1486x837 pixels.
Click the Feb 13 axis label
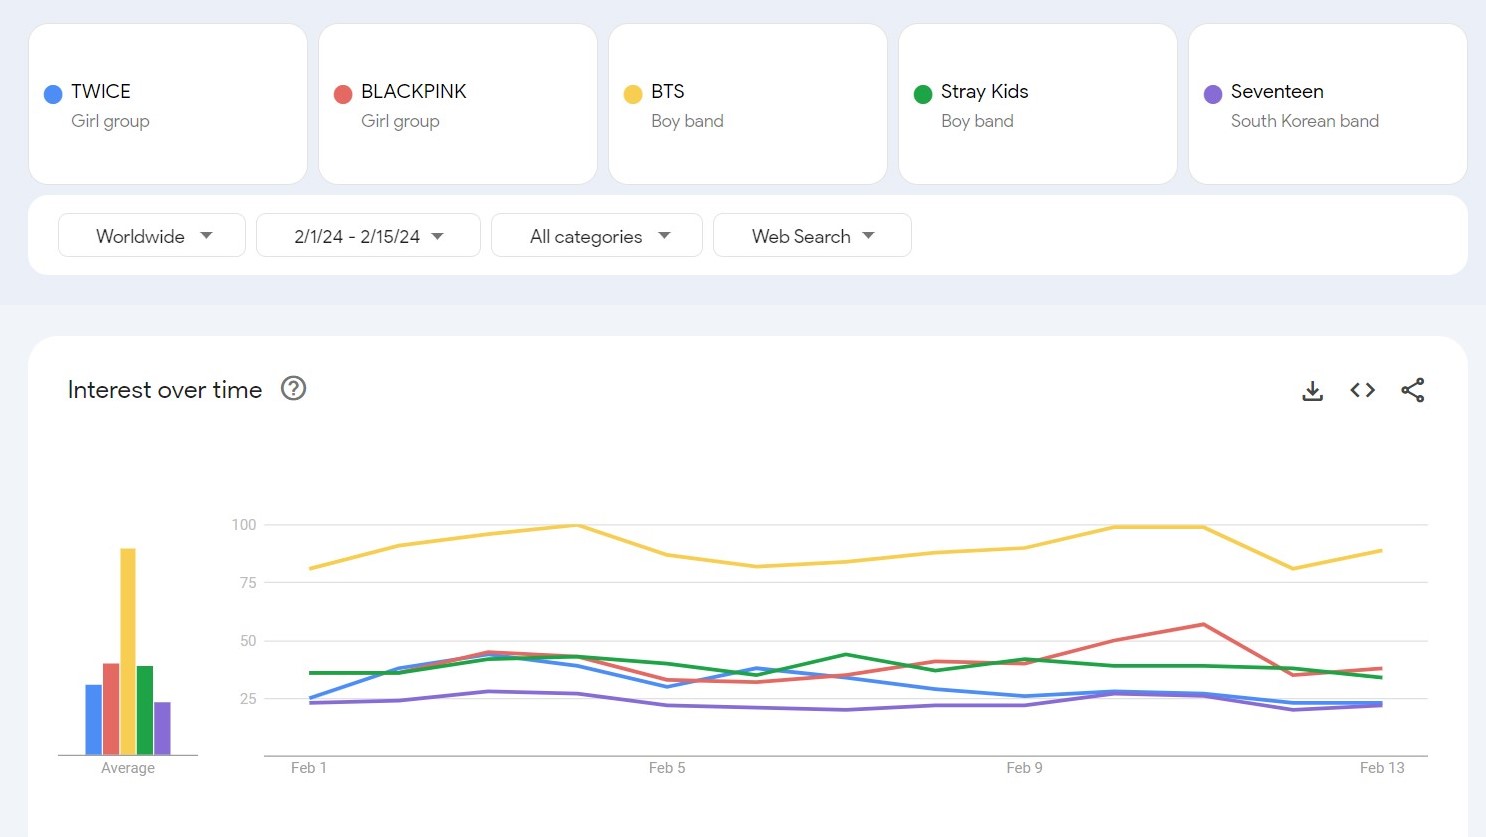[1382, 768]
